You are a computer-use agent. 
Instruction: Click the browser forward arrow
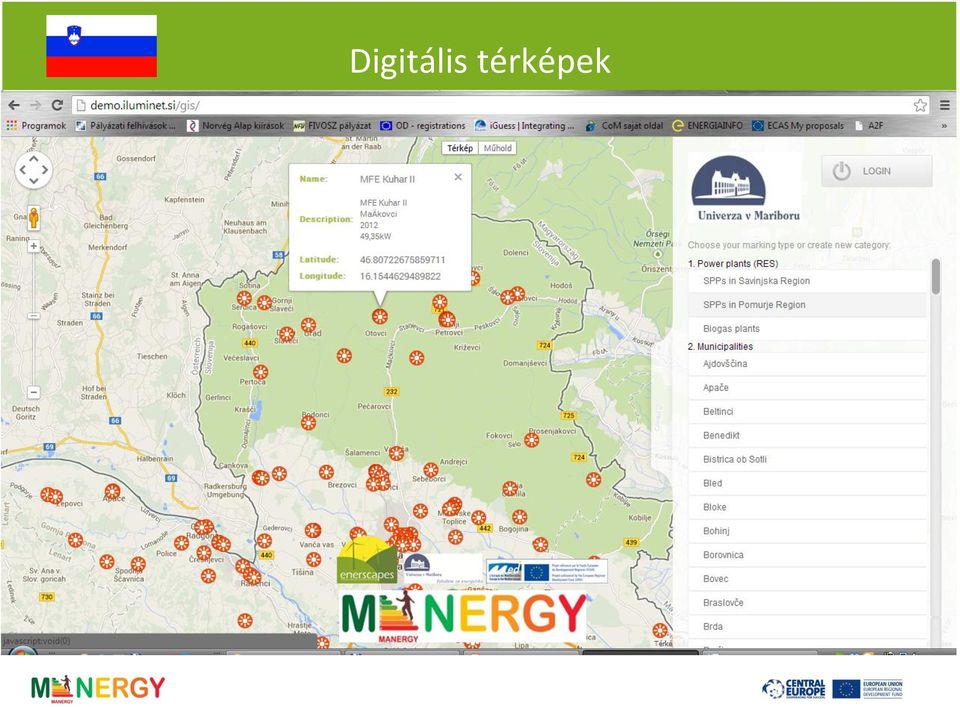point(36,105)
